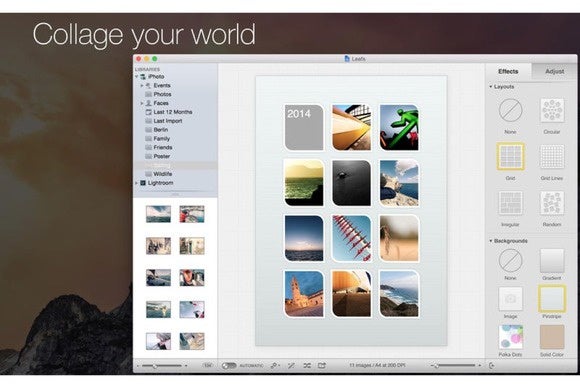
Task: Select the dark black-and-white photo in collage
Action: [351, 183]
